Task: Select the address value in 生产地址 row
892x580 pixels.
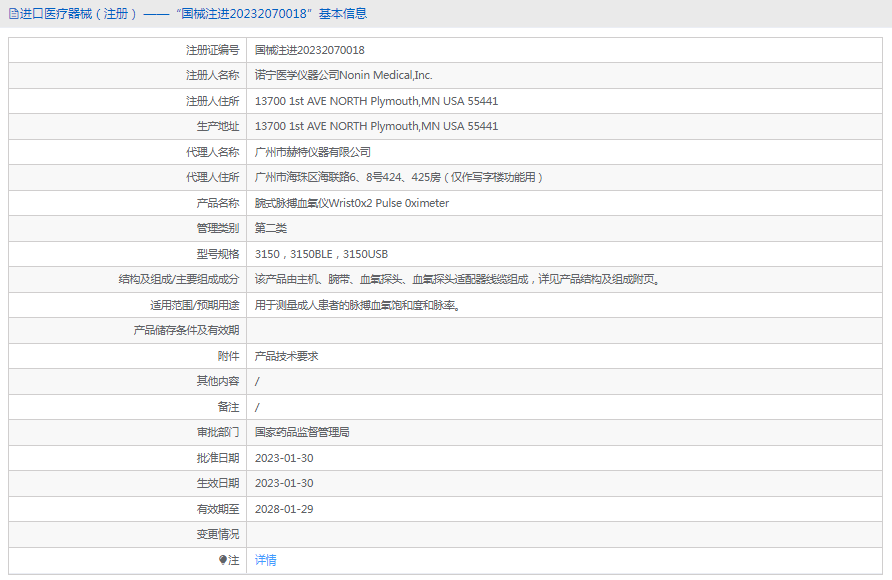Action: point(376,126)
